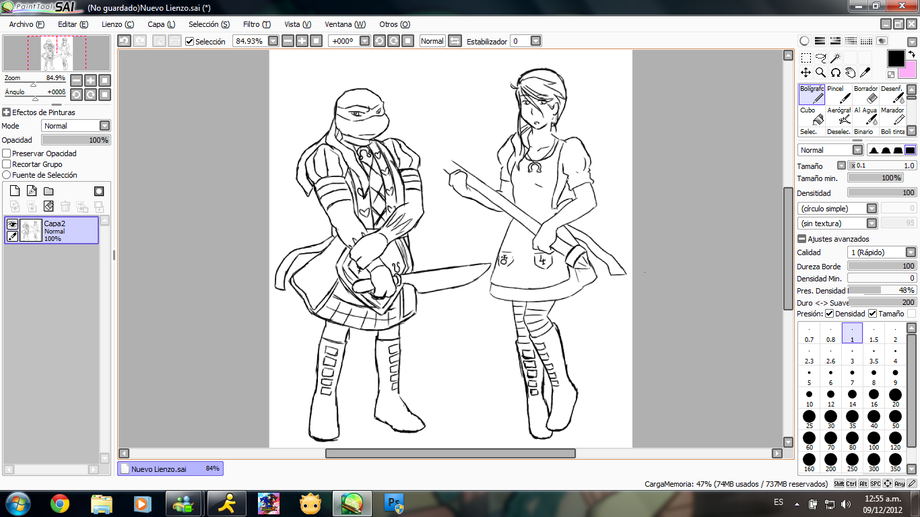920x517 pixels.
Task: Open the rotation angle dropdown
Action: coord(364,41)
